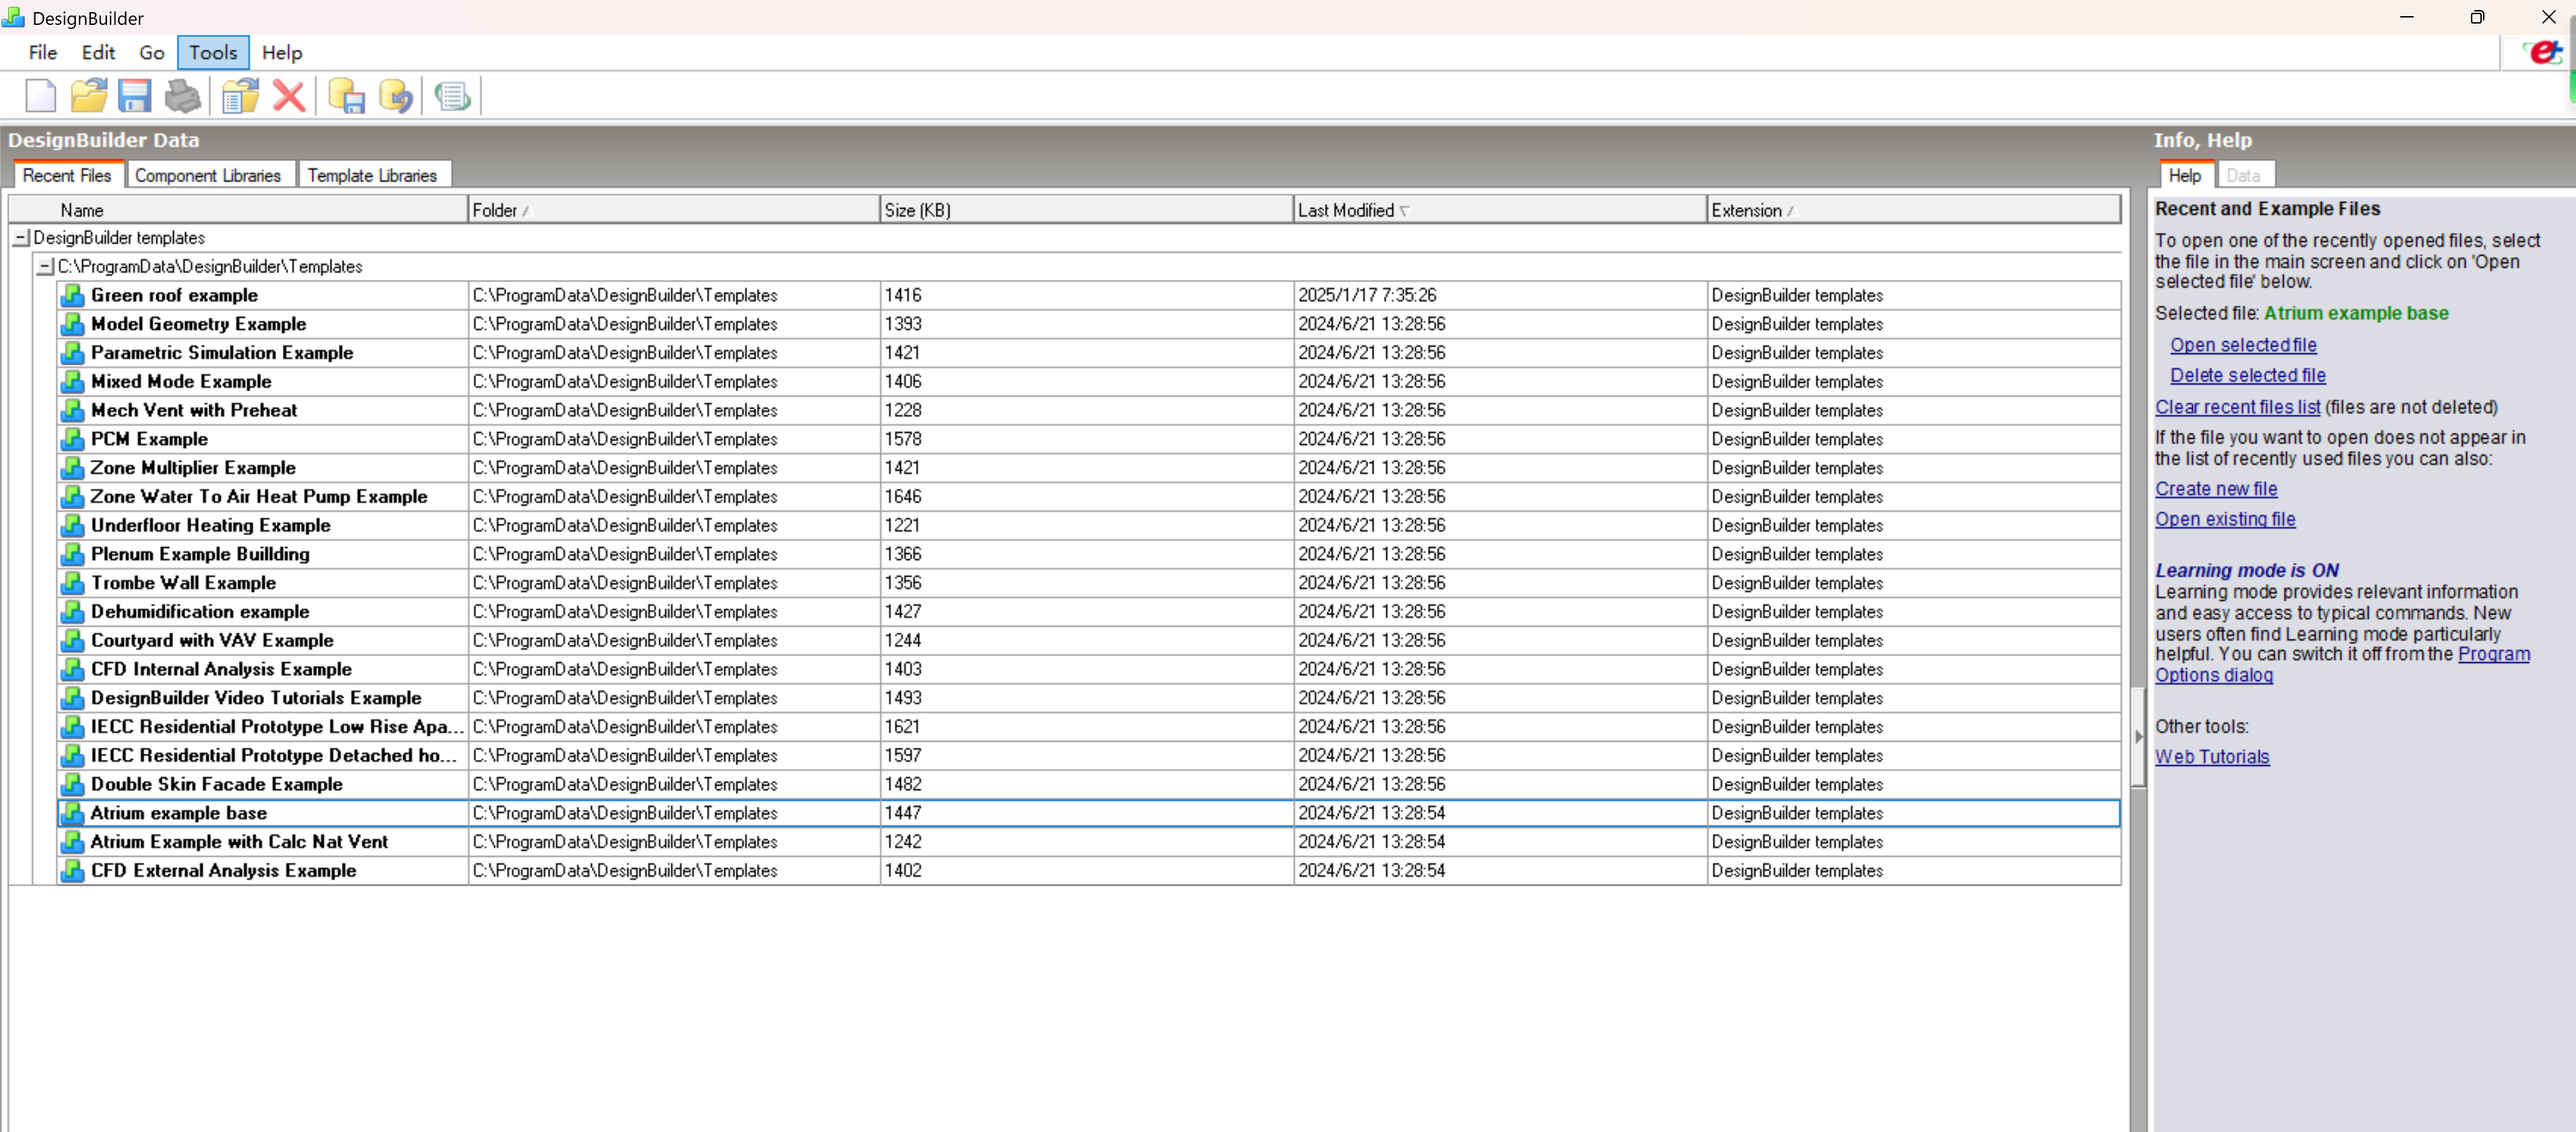2576x1132 pixels.
Task: Select the Atrium example base row
Action: click(x=1088, y=813)
